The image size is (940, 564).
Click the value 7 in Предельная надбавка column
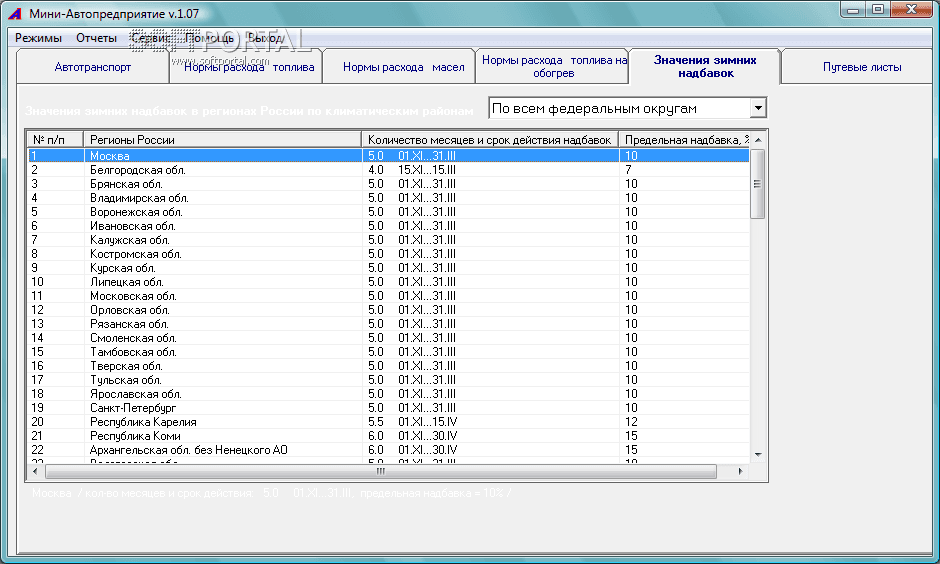coord(628,170)
